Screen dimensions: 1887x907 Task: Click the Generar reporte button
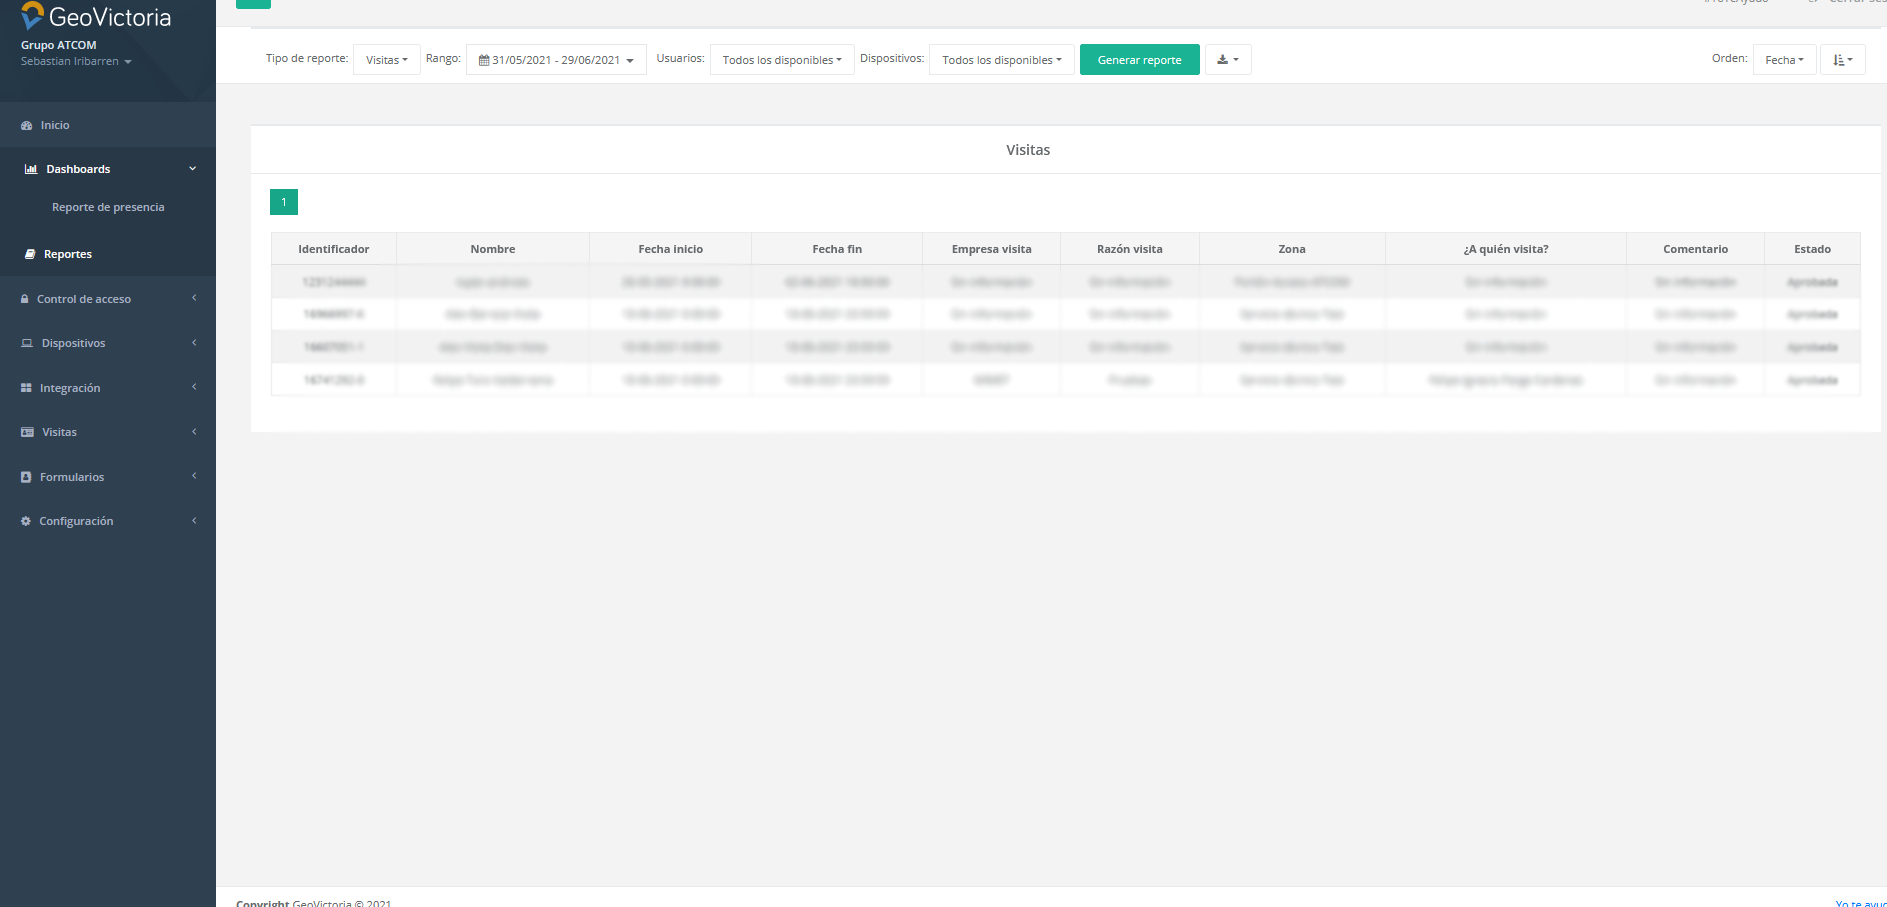pyautogui.click(x=1139, y=60)
